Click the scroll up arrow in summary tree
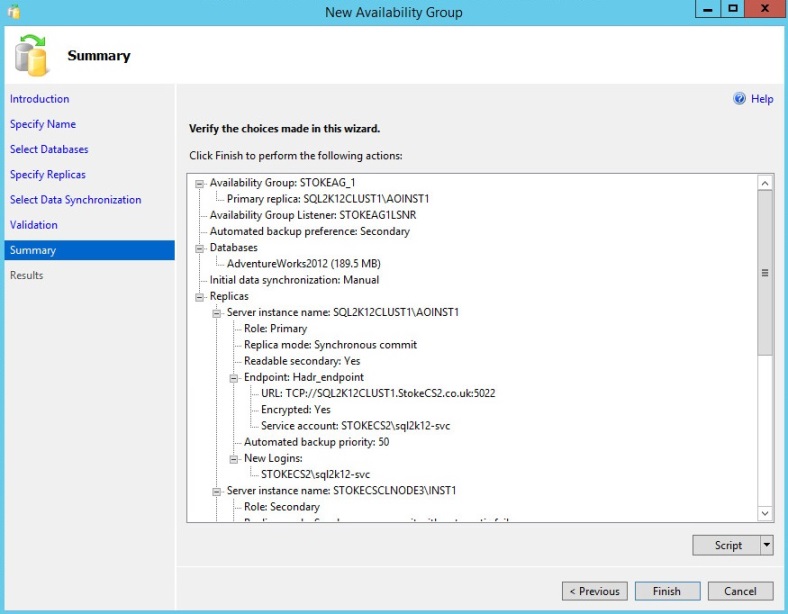788x614 pixels. 765,183
